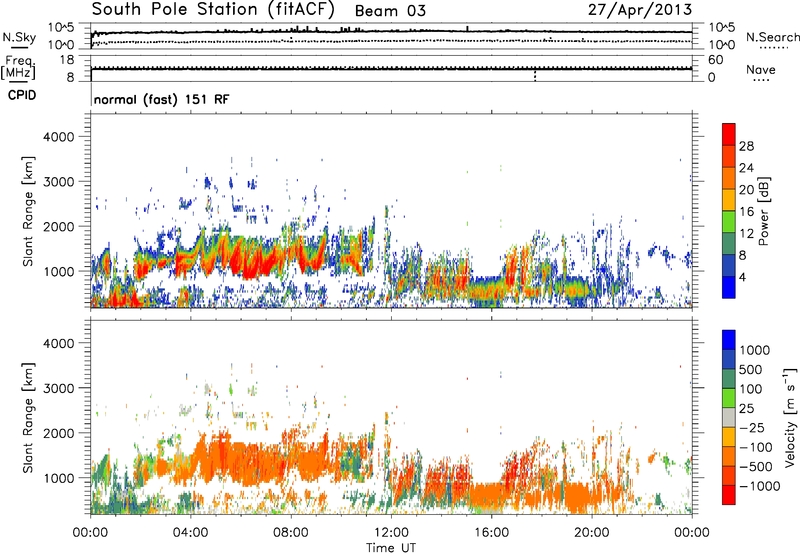This screenshot has height=554, width=800.
Task: Click the 'Power [dB]' colorbar title
Action: (x=764, y=211)
